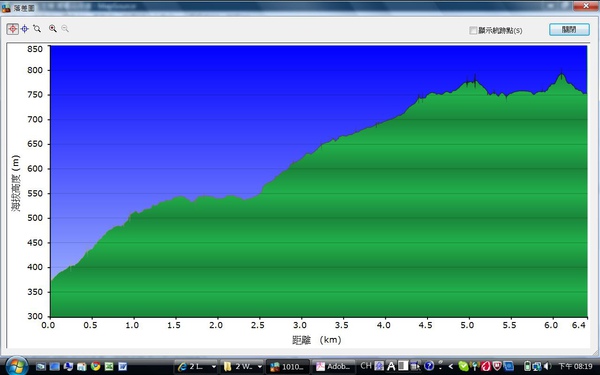600x375 pixels.
Task: Expand hidden tray icons chevron
Action: (x=451, y=367)
